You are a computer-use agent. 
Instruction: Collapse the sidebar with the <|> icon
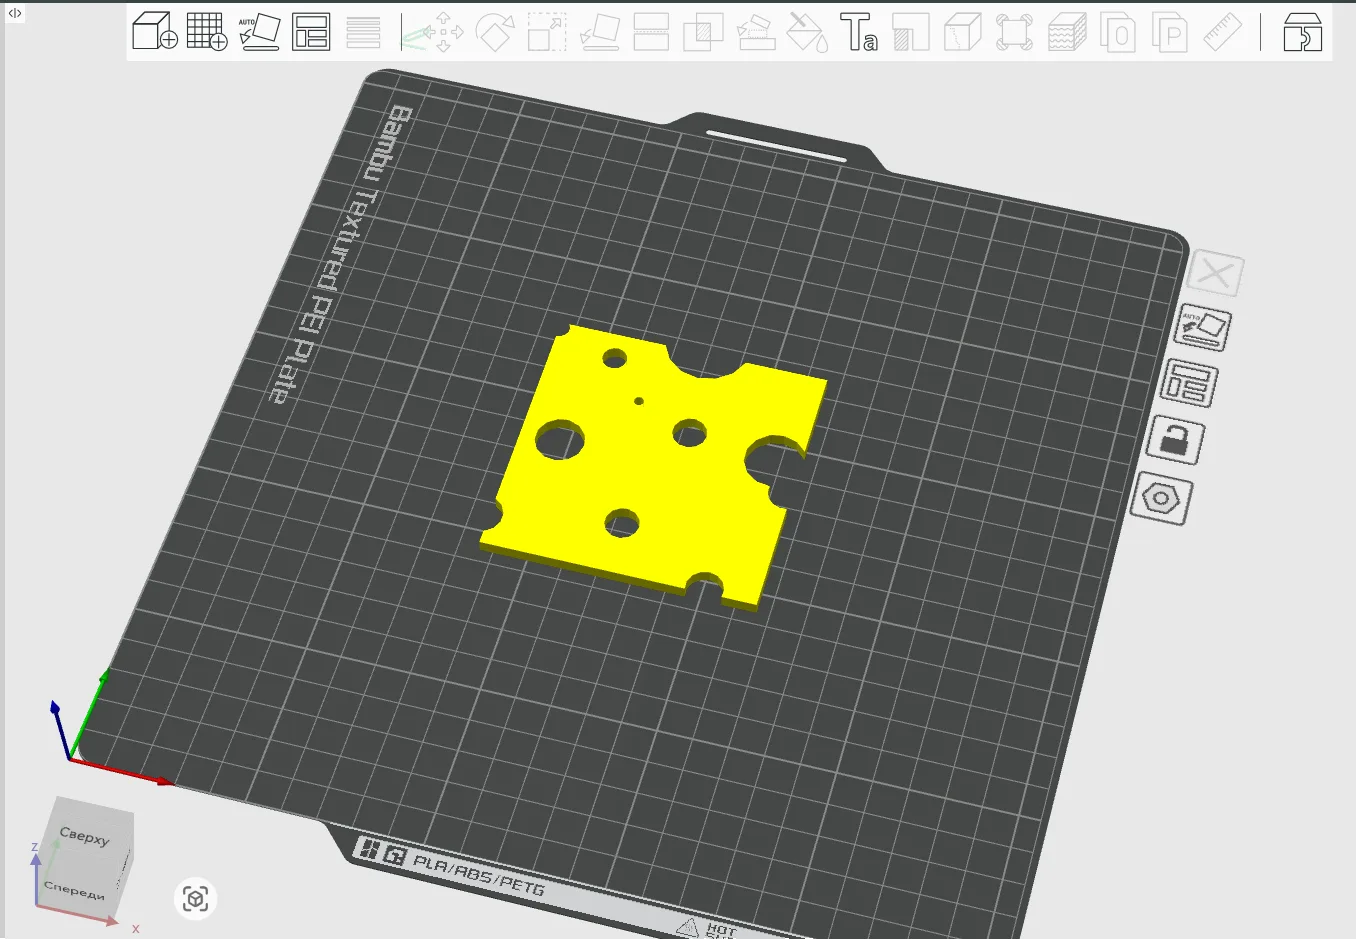pos(14,13)
